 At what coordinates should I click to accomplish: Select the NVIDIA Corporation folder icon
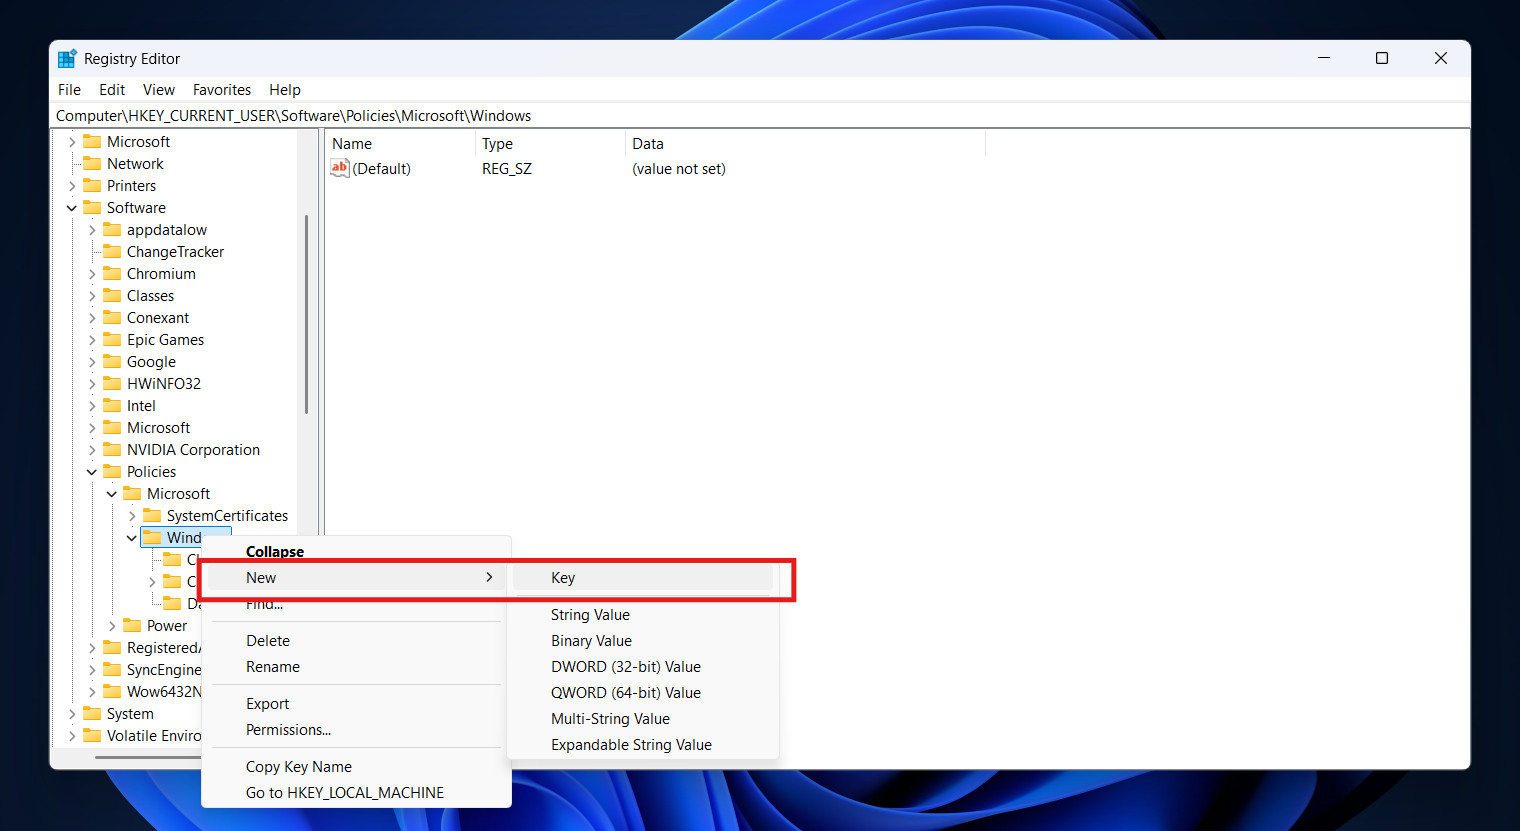(112, 449)
